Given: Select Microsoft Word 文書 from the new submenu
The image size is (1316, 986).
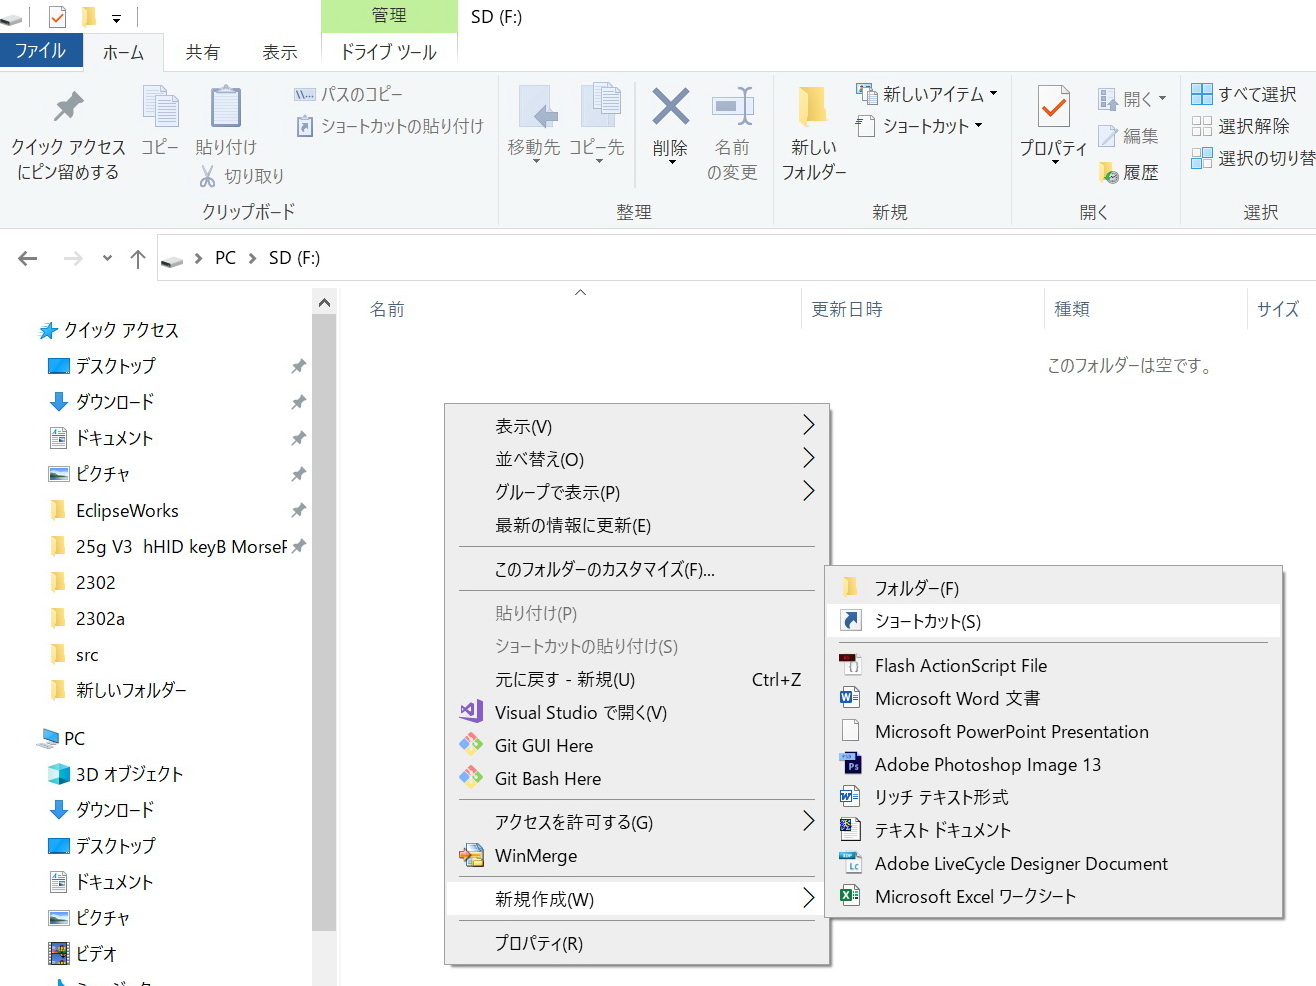Looking at the screenshot, I should [956, 698].
